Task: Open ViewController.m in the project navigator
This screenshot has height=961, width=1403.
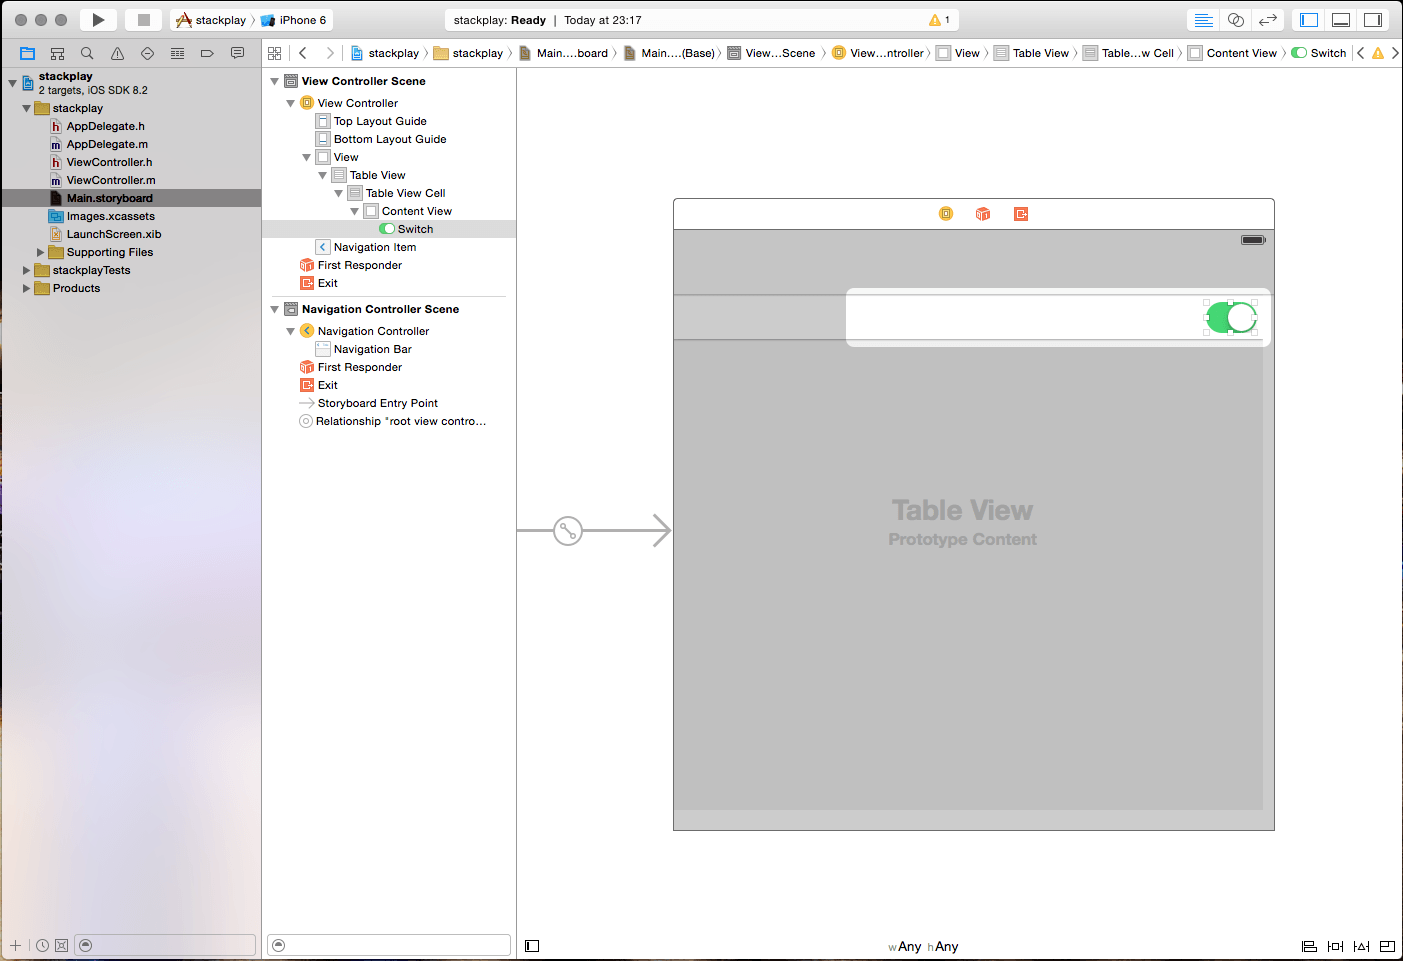Action: point(110,180)
